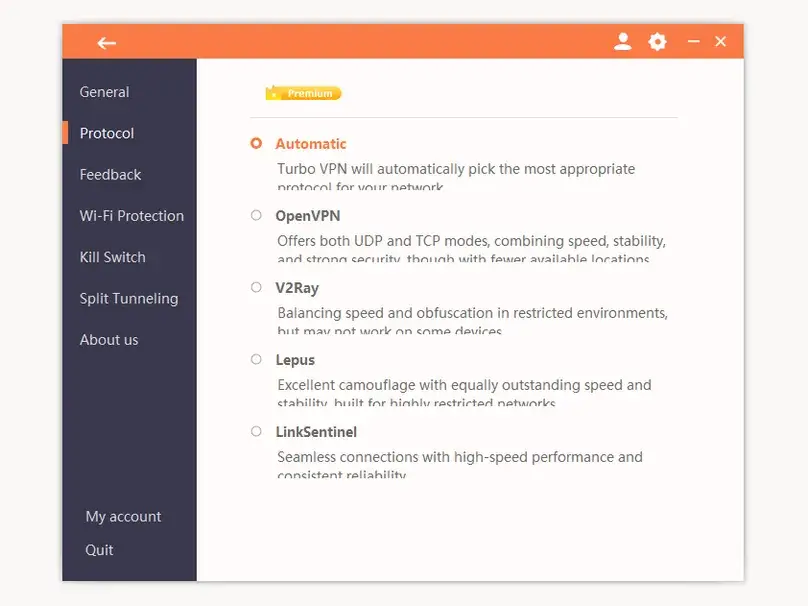Viewport: 808px width, 606px height.
Task: Click the 'Seamless connections with high-speed' description
Action: pyautogui.click(x=460, y=465)
